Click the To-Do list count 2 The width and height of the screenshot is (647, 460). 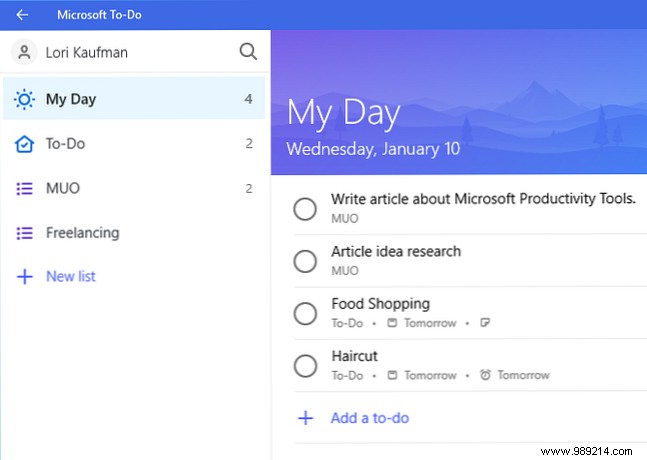(249, 144)
